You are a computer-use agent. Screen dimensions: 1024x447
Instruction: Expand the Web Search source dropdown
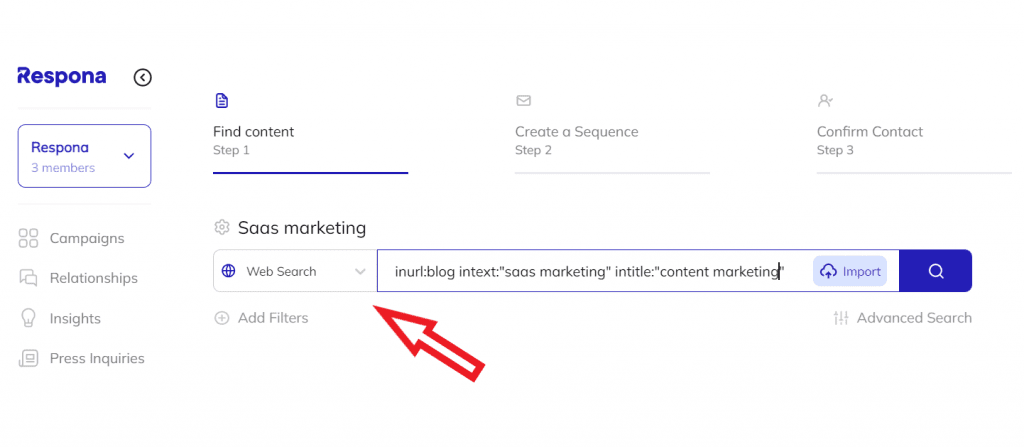295,271
